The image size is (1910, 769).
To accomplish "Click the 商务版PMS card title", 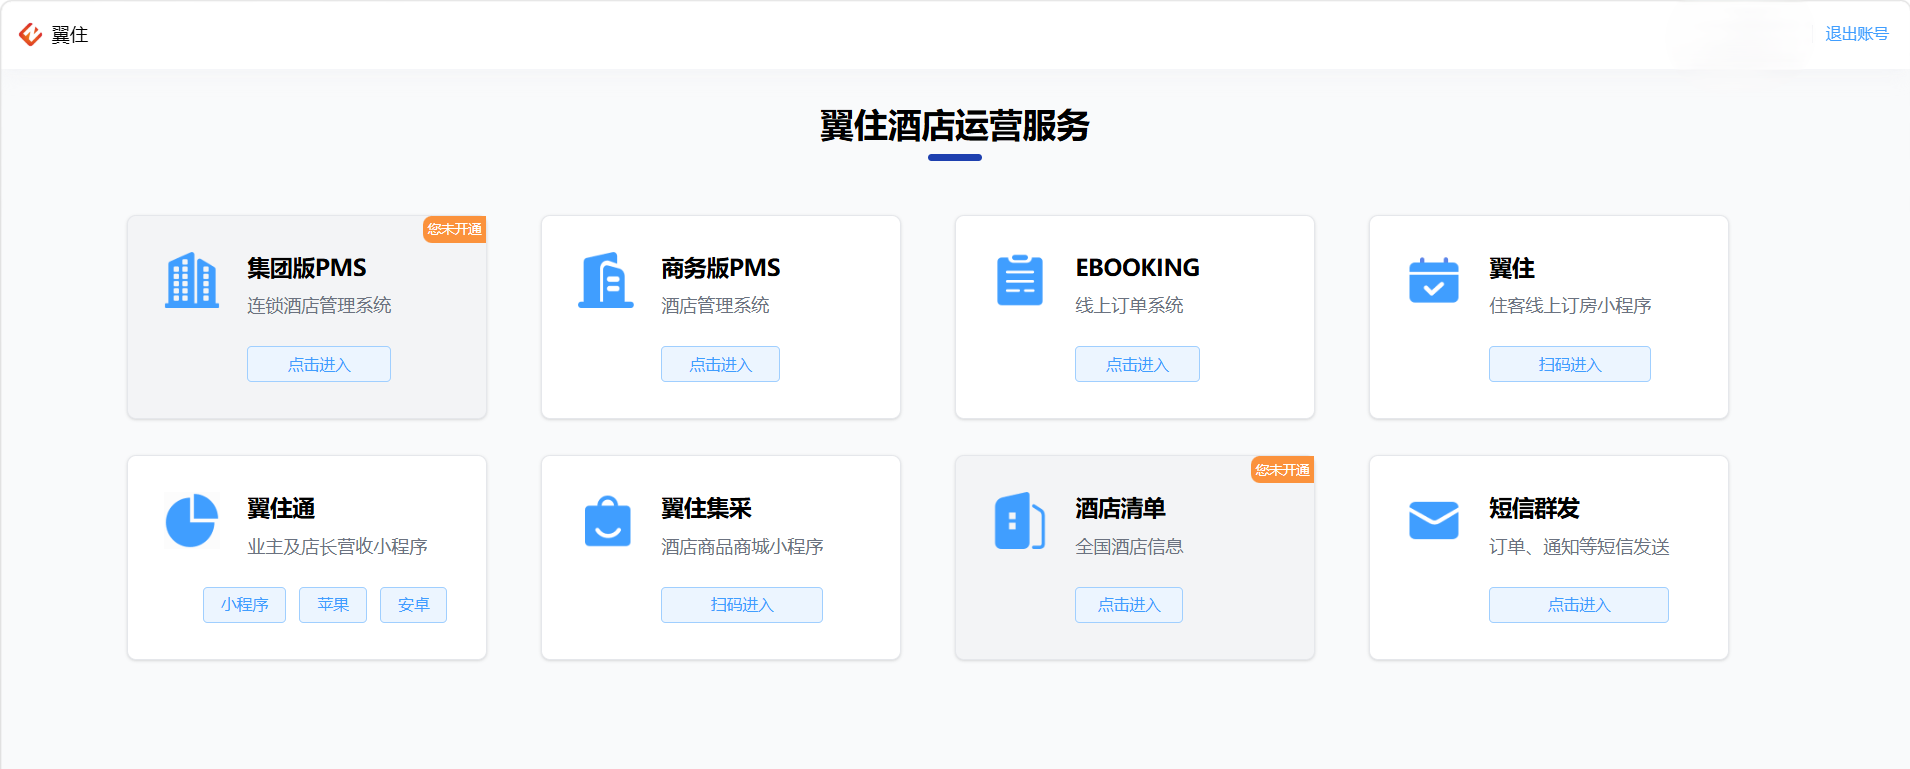I will (721, 268).
